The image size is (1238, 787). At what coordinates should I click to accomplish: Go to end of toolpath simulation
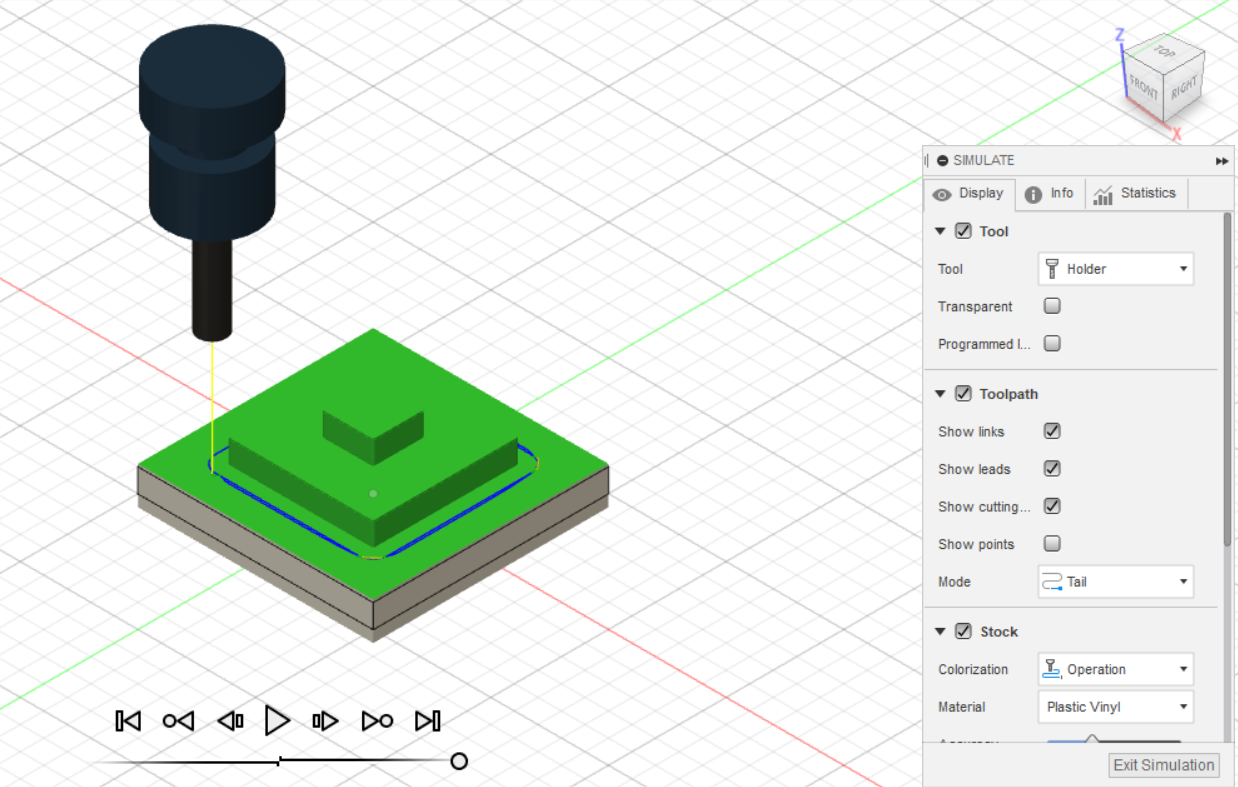pos(428,721)
